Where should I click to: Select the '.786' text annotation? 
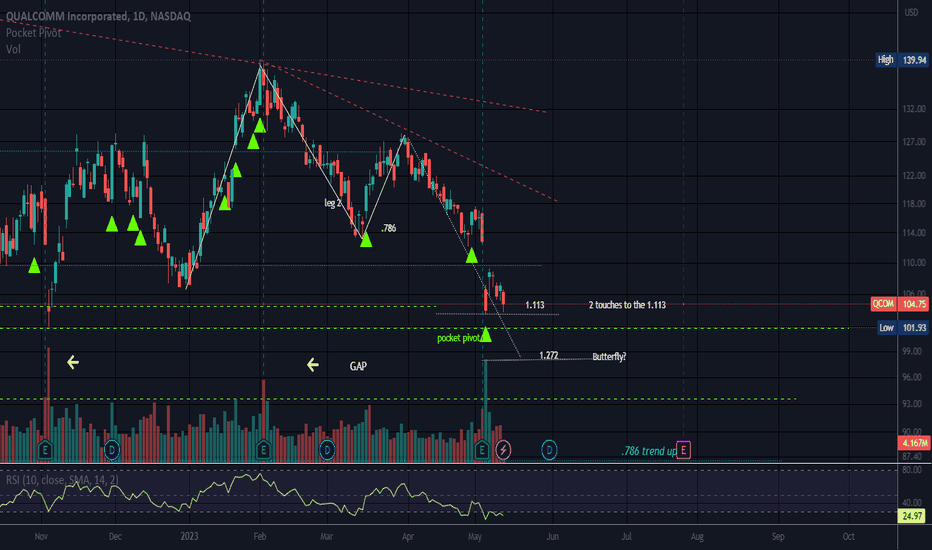[x=388, y=228]
